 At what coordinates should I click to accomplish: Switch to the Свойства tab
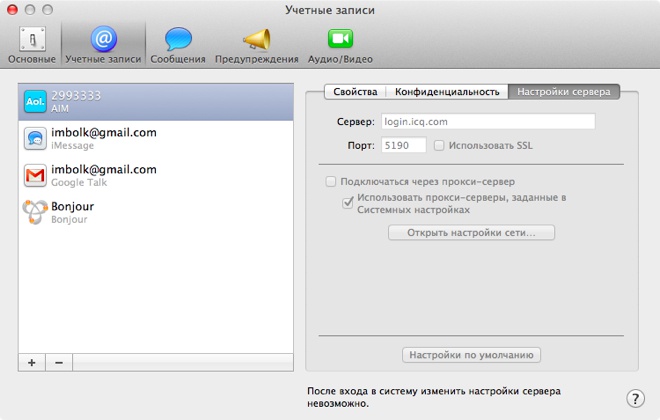355,92
